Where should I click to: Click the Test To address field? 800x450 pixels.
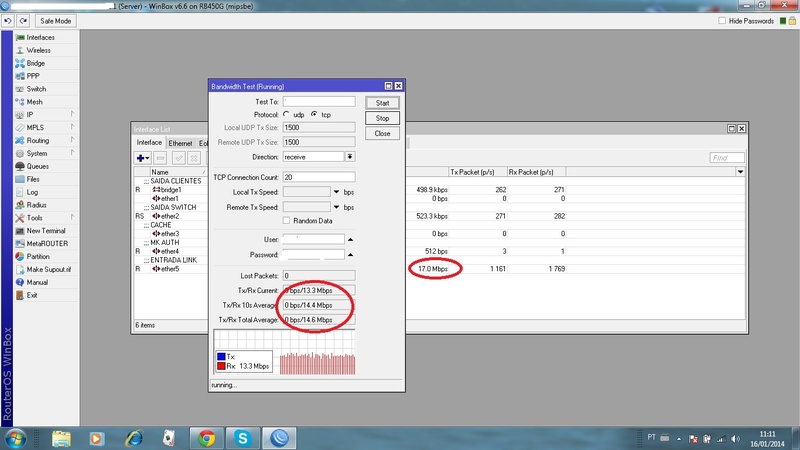coord(319,102)
